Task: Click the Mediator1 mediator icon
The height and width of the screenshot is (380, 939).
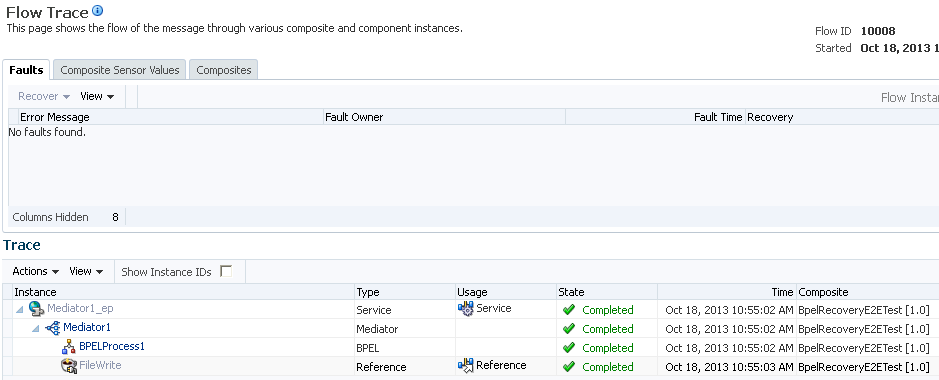Action: 53,328
